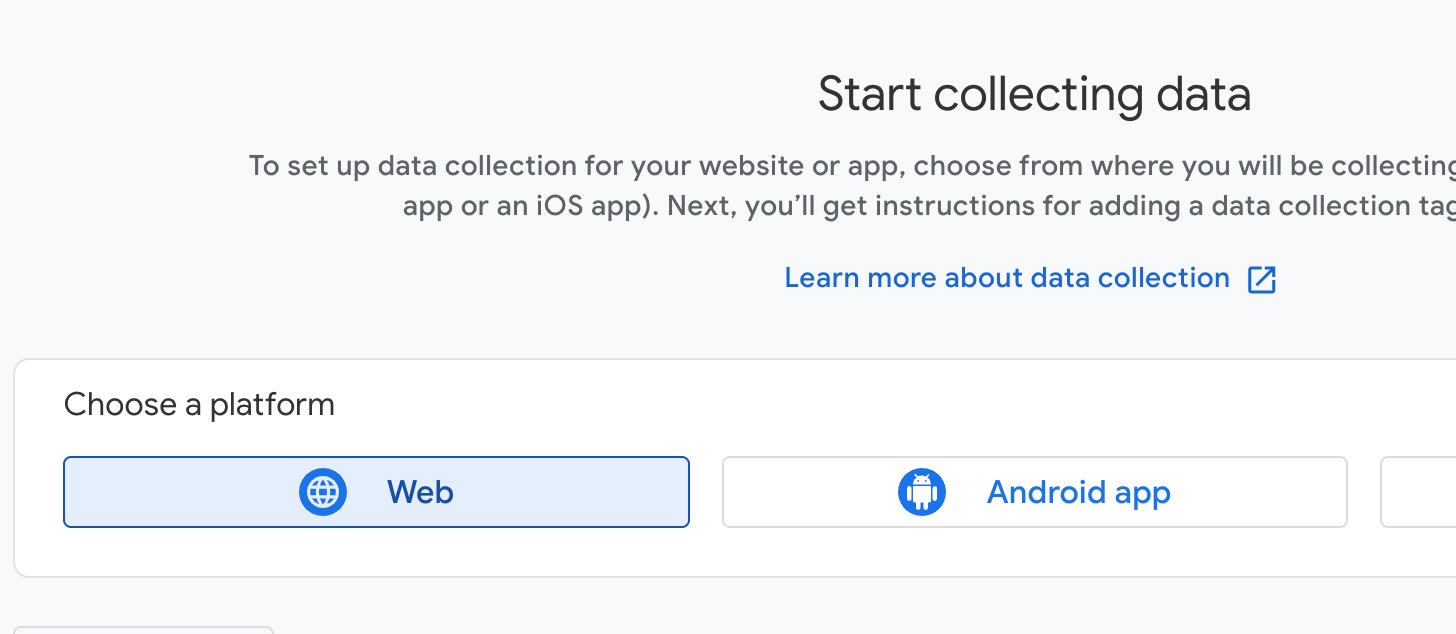
Task: Click the cut-off button below the platform card
Action: click(x=143, y=630)
